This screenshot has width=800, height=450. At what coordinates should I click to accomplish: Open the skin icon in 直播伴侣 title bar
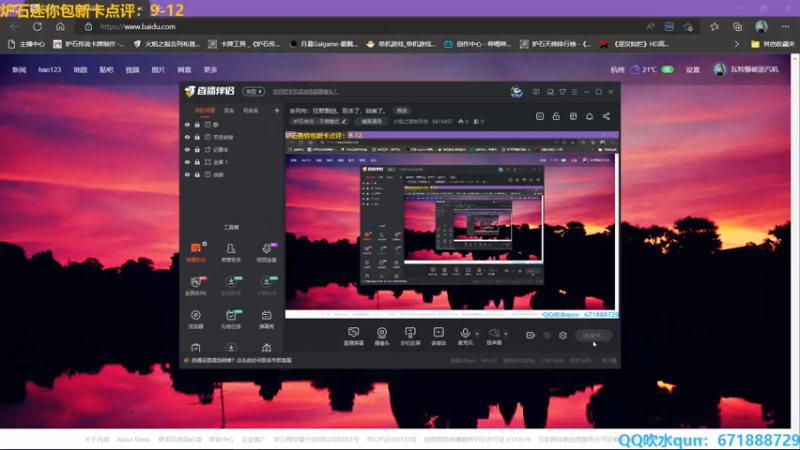click(562, 92)
